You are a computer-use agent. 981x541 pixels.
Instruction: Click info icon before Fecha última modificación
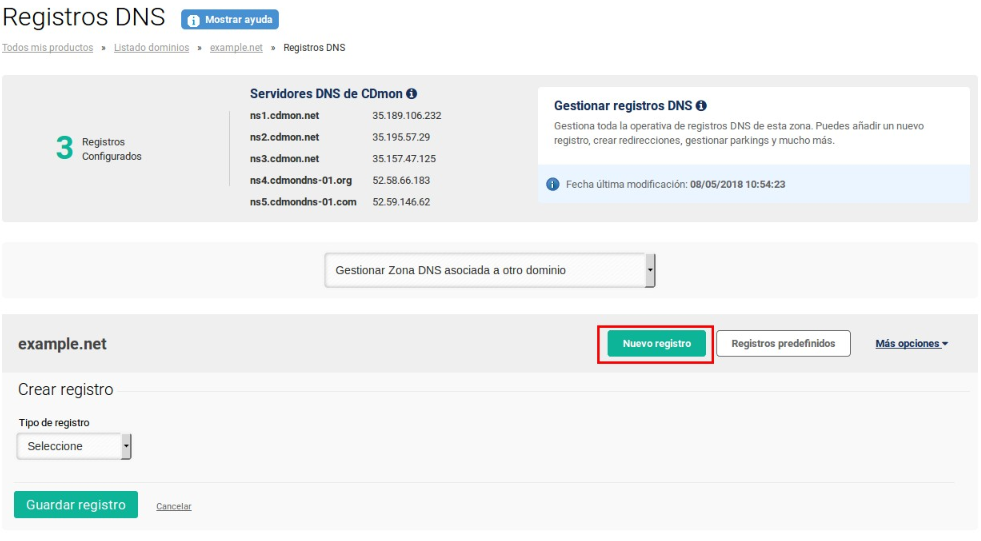pyautogui.click(x=552, y=184)
